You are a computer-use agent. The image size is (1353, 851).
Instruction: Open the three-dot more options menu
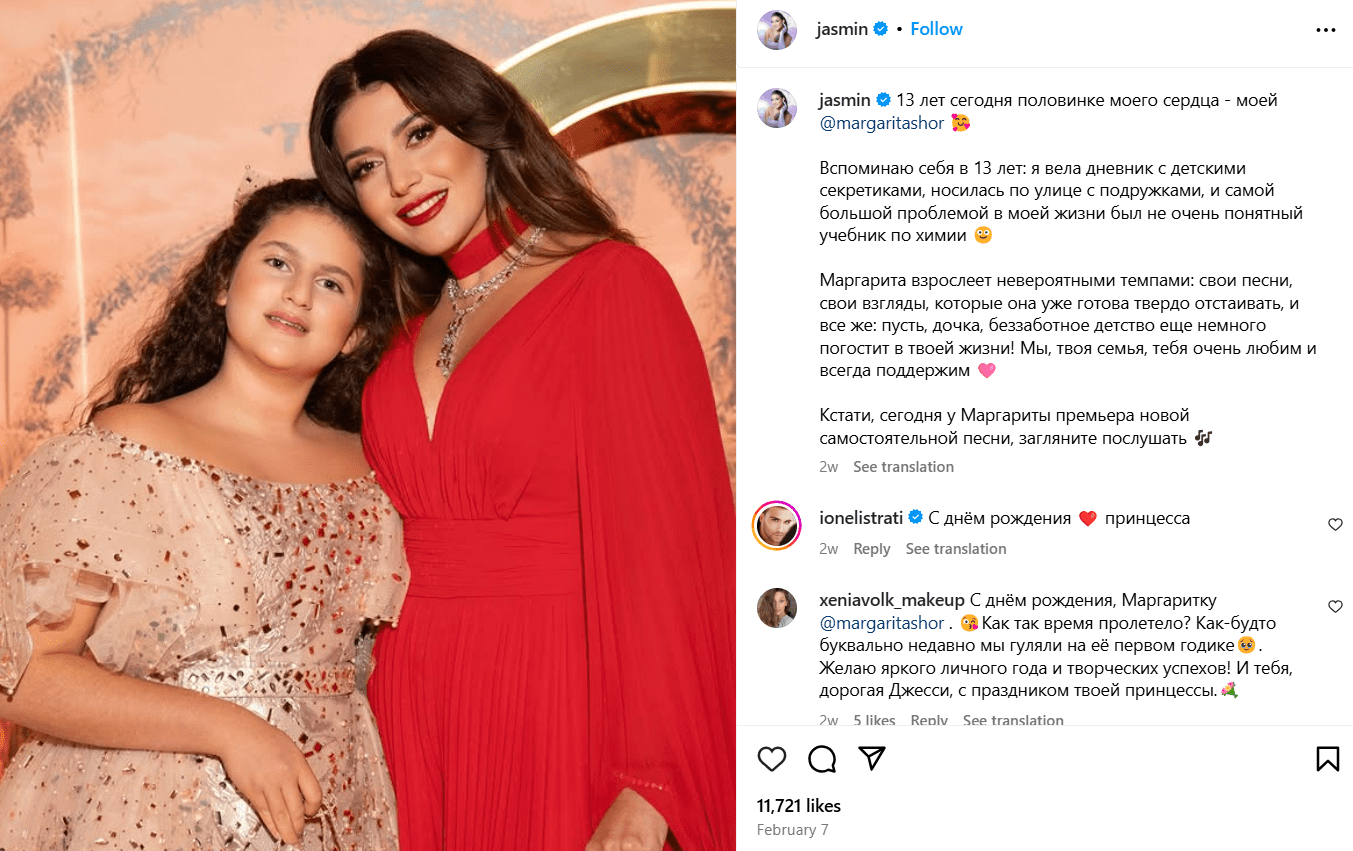[1326, 30]
